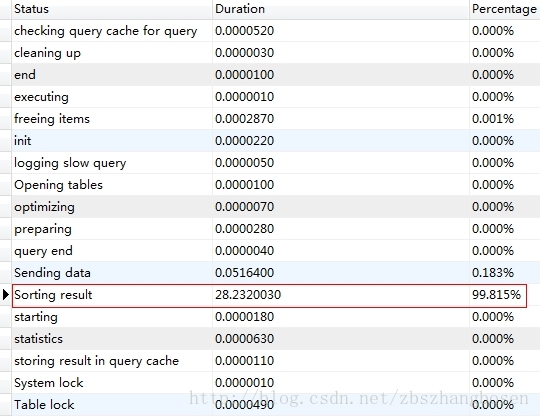Click duration value 28.2320030
The width and height of the screenshot is (540, 418).
click(x=248, y=295)
